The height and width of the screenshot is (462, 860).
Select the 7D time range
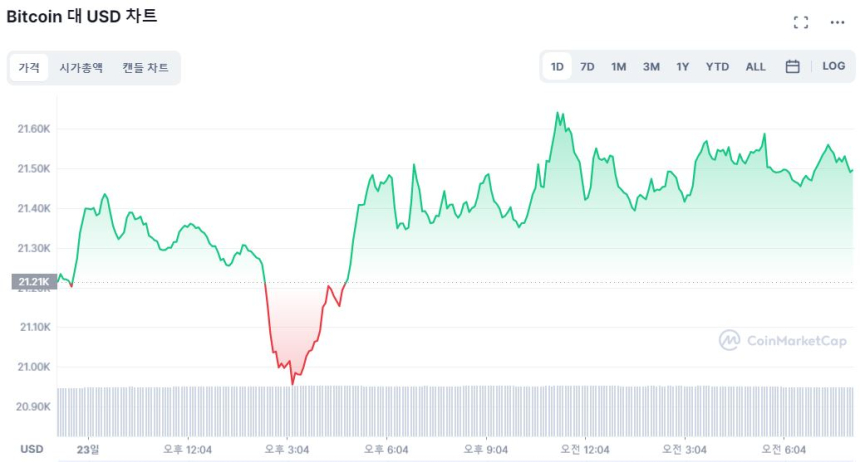[587, 67]
